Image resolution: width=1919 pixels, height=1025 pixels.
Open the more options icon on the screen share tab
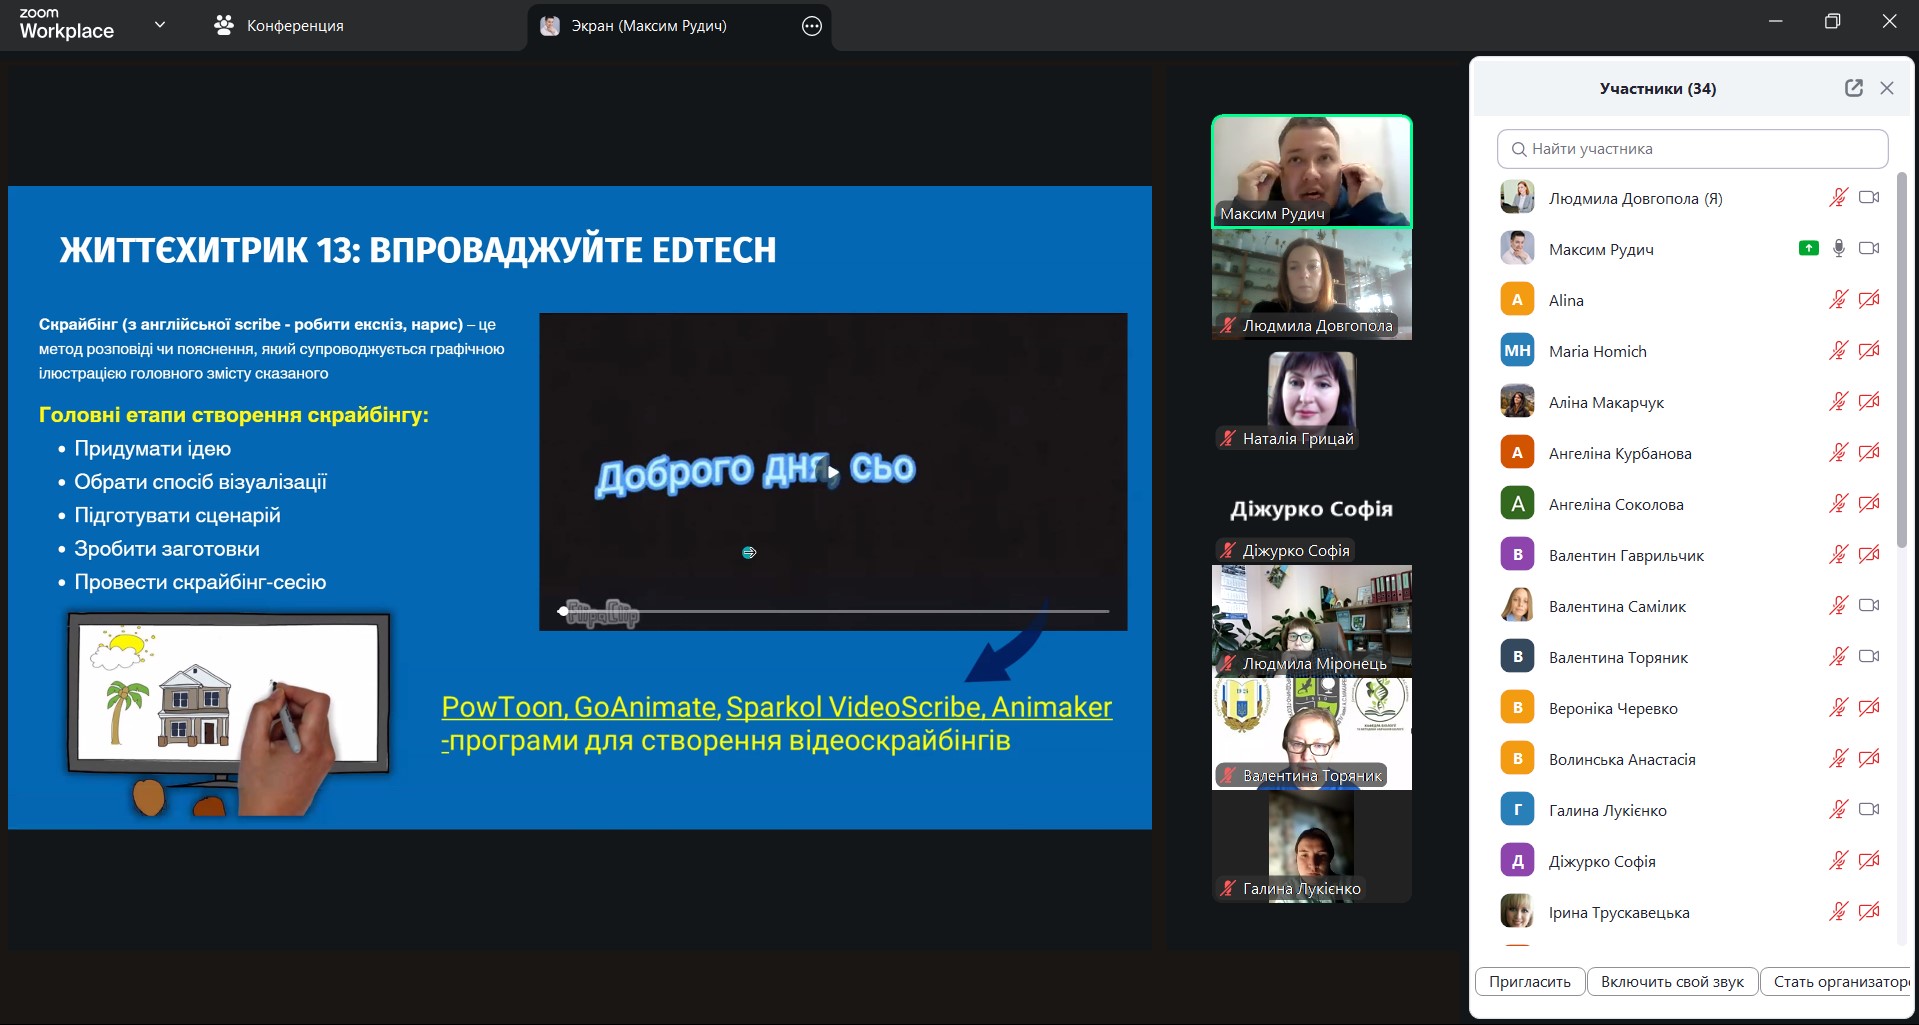tap(812, 26)
